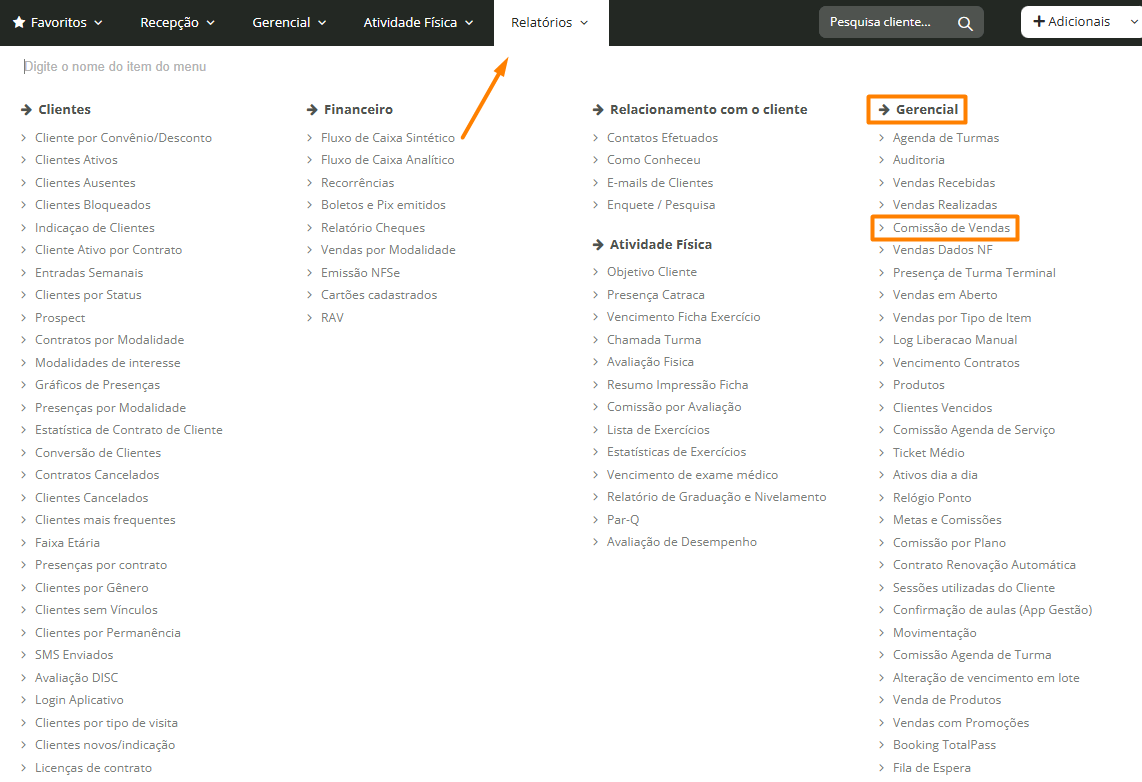Open Vendas Dados NF
The height and width of the screenshot is (782, 1142).
coord(942,250)
